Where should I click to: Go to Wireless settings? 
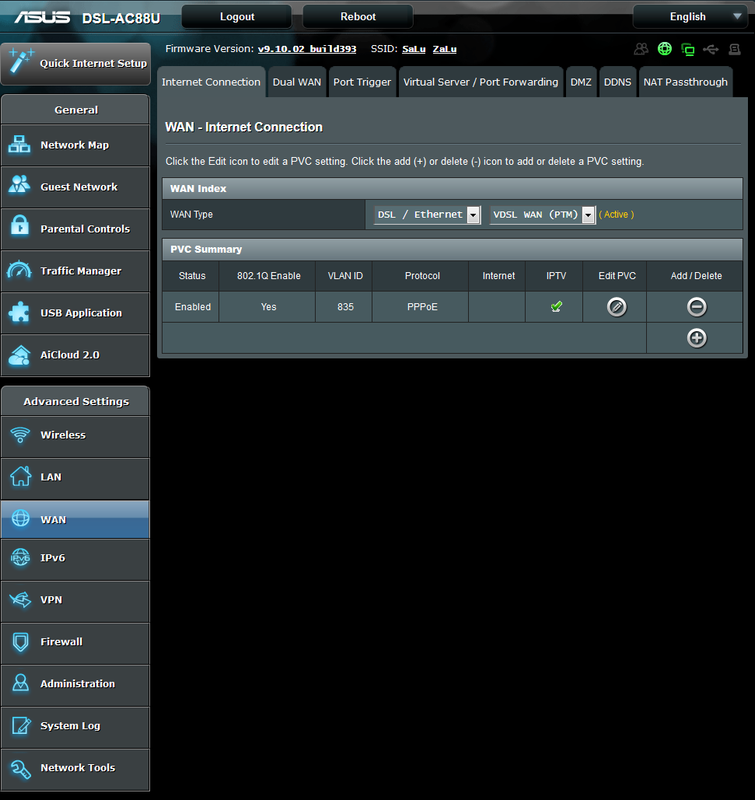point(75,436)
